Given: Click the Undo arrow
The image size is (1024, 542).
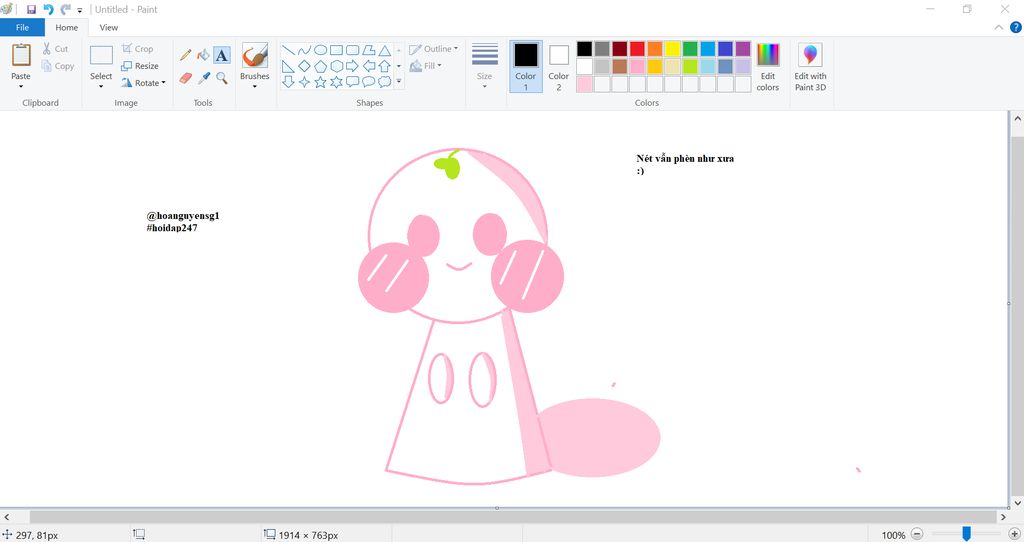Looking at the screenshot, I should click(48, 9).
